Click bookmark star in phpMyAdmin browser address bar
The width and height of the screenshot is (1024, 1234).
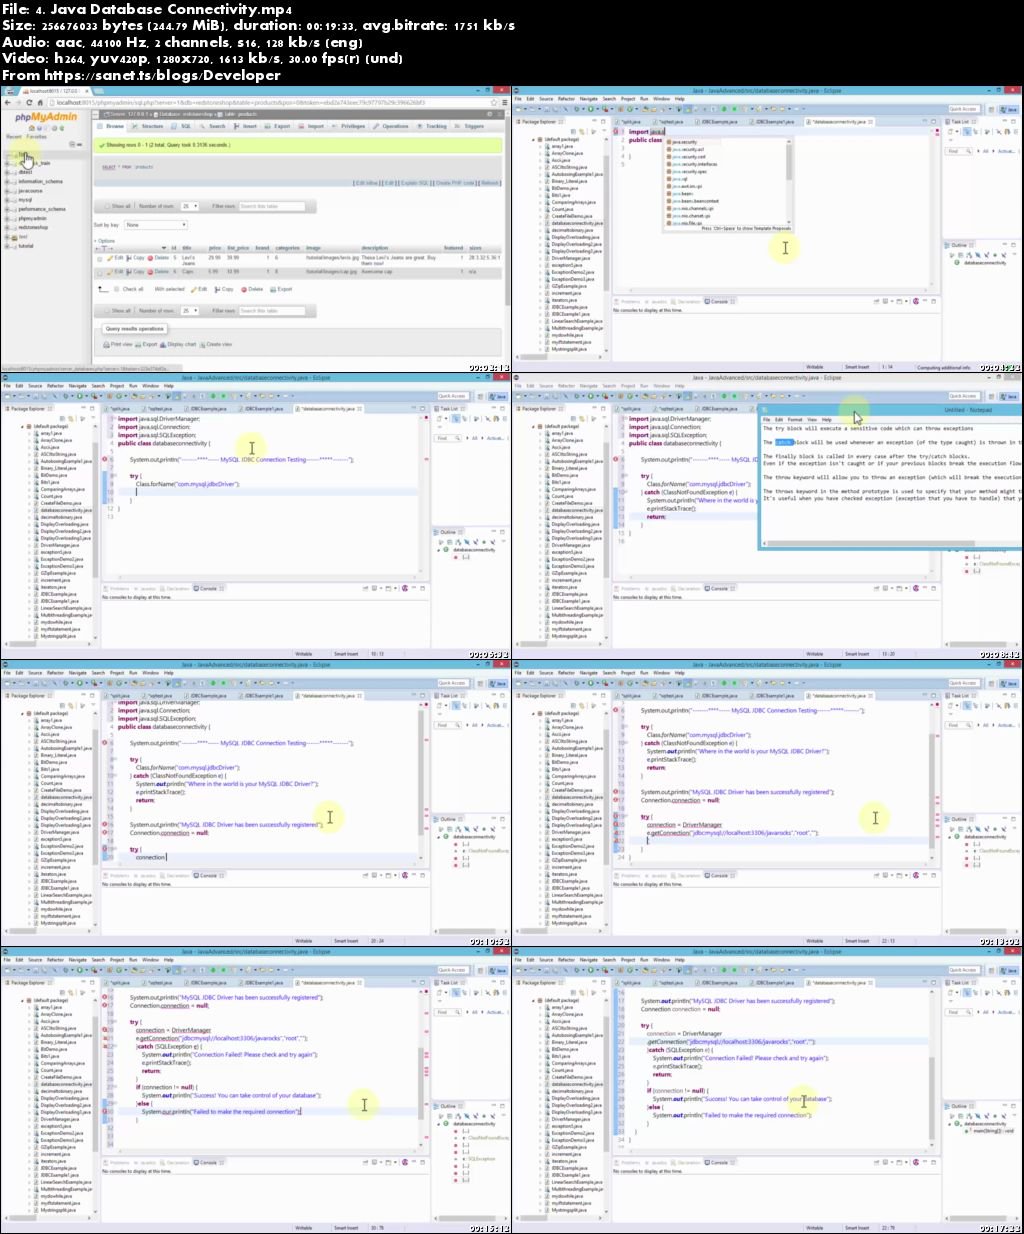(493, 102)
